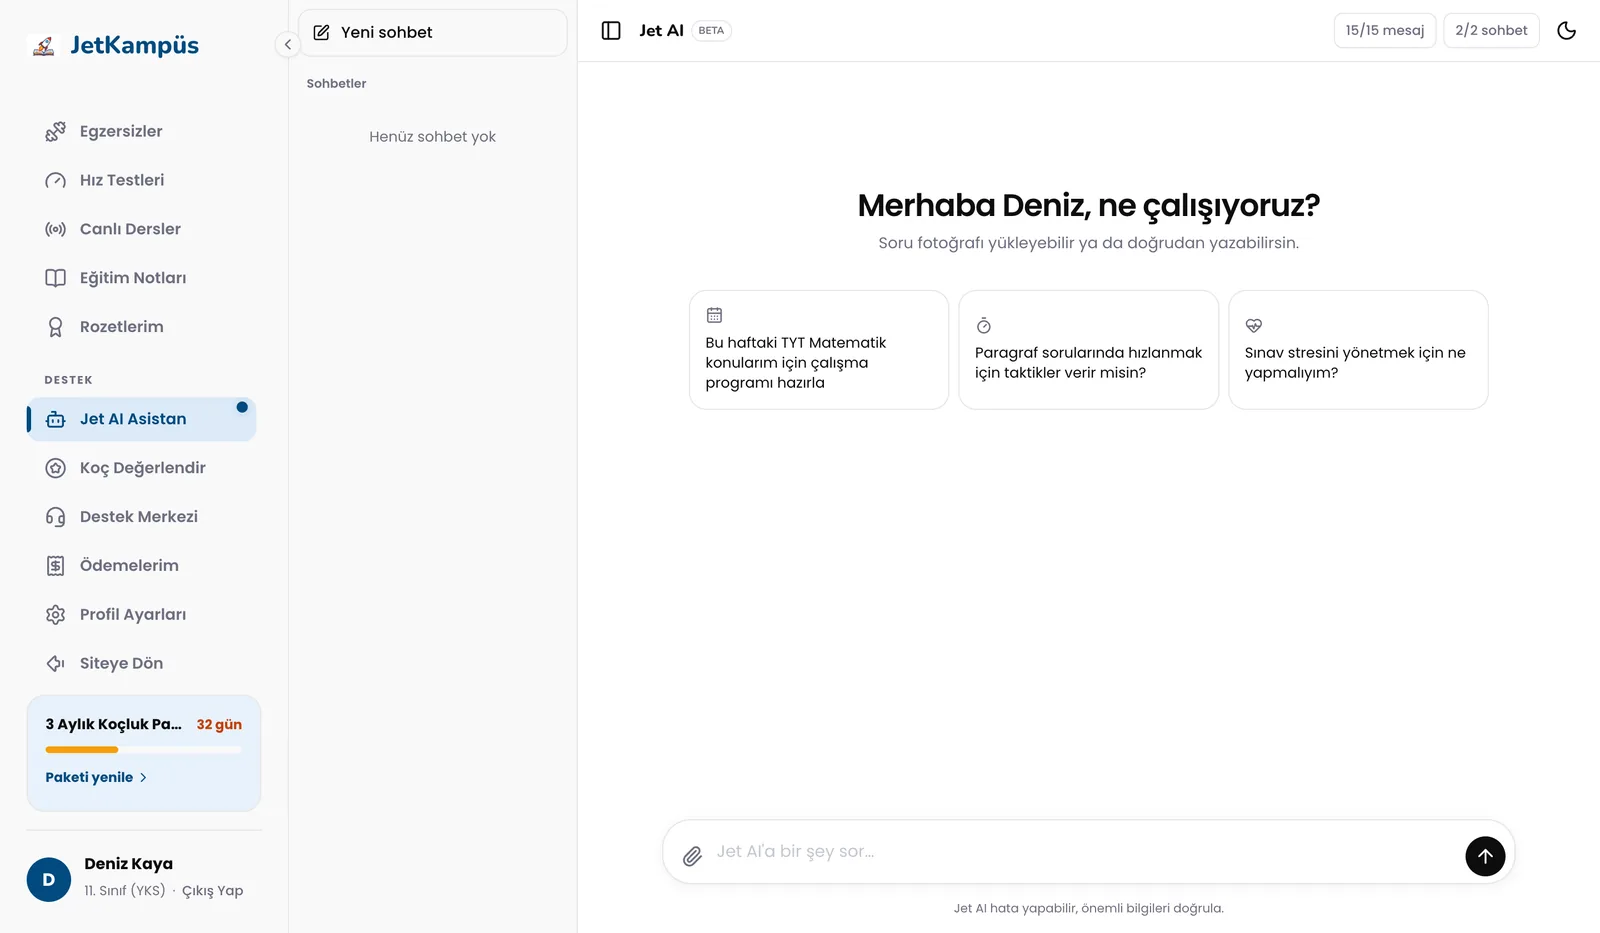Send message with the arrow-up button
1600x933 pixels.
coord(1485,856)
